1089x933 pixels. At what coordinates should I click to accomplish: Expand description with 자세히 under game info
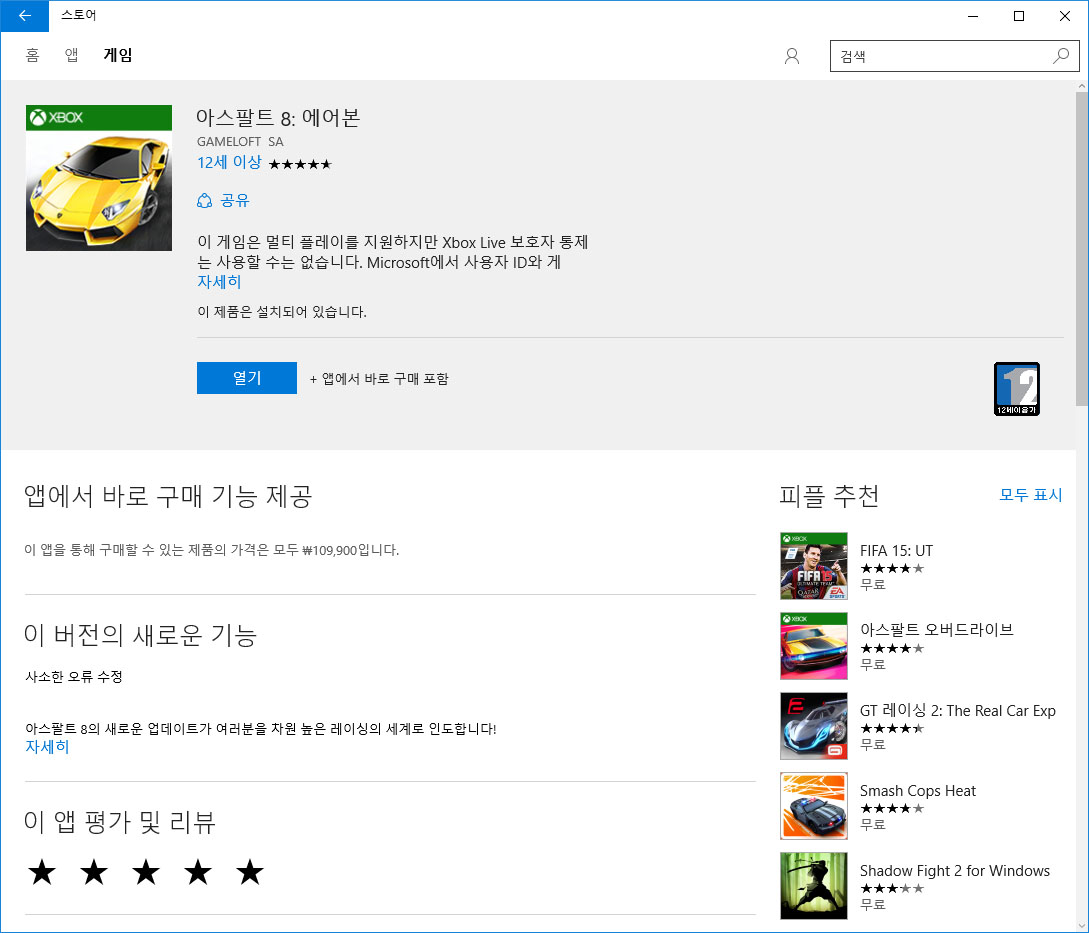pos(219,282)
